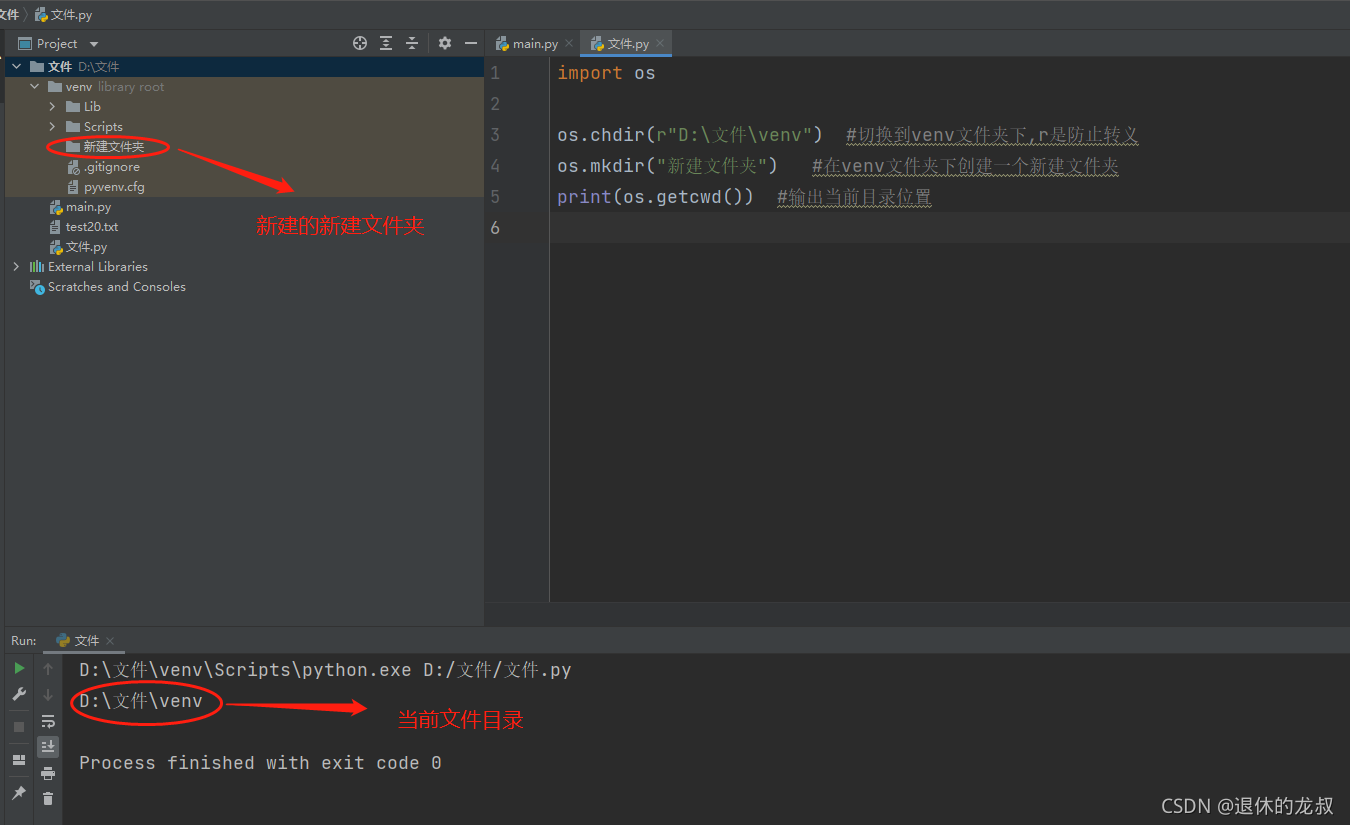Hide the Project panel with minus icon
Image resolution: width=1350 pixels, height=825 pixels.
[x=471, y=43]
